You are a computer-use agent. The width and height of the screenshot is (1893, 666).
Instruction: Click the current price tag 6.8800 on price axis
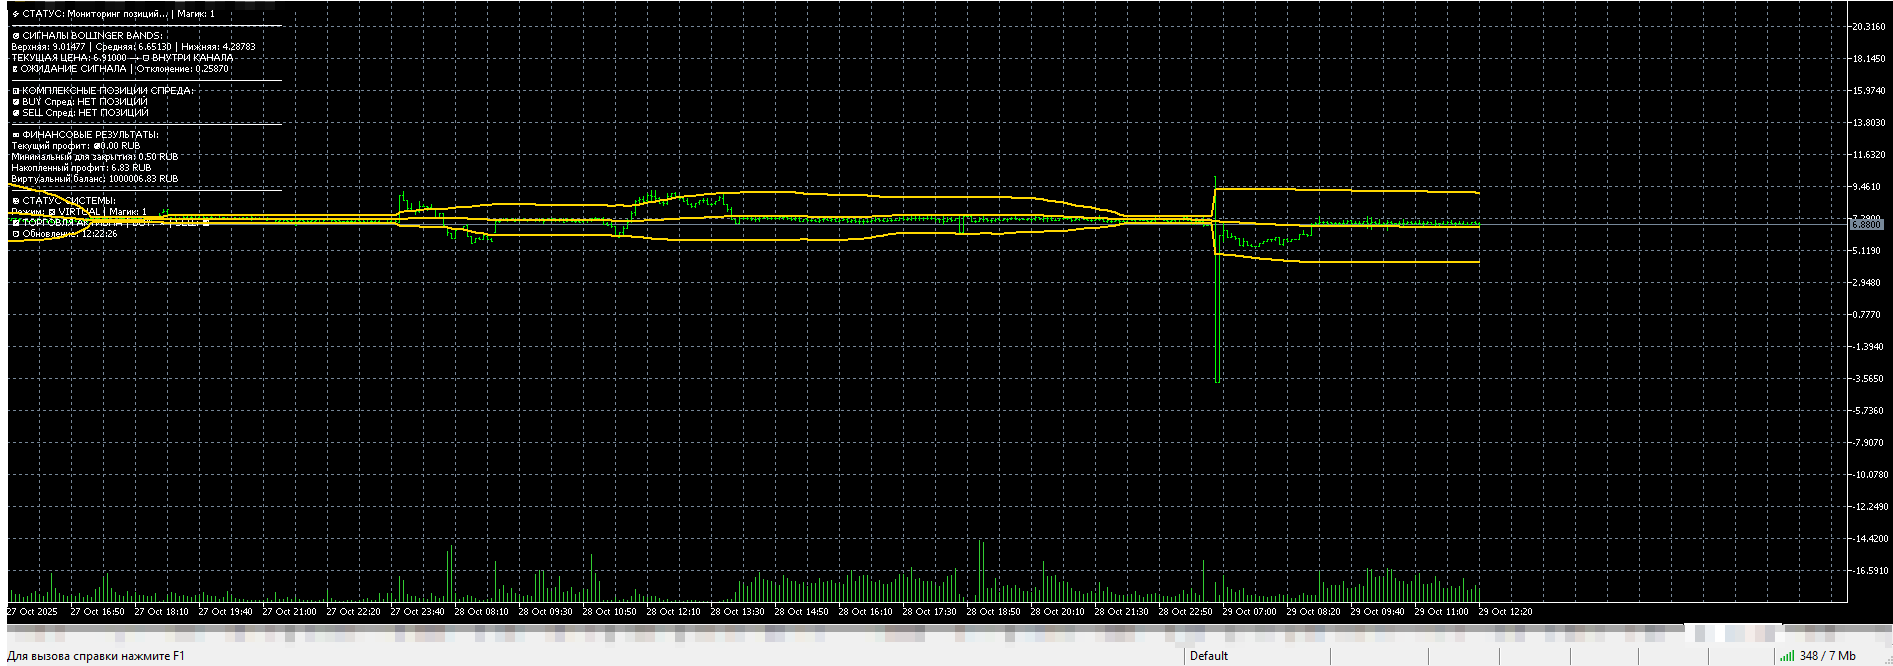click(1867, 225)
